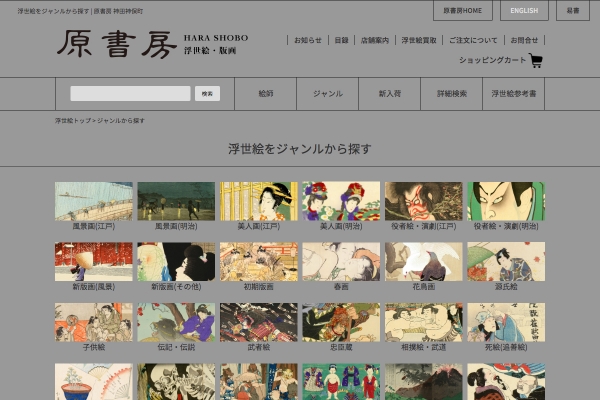
Task: Open the erupting volcano thumbnail in bottom row
Action: [424, 382]
